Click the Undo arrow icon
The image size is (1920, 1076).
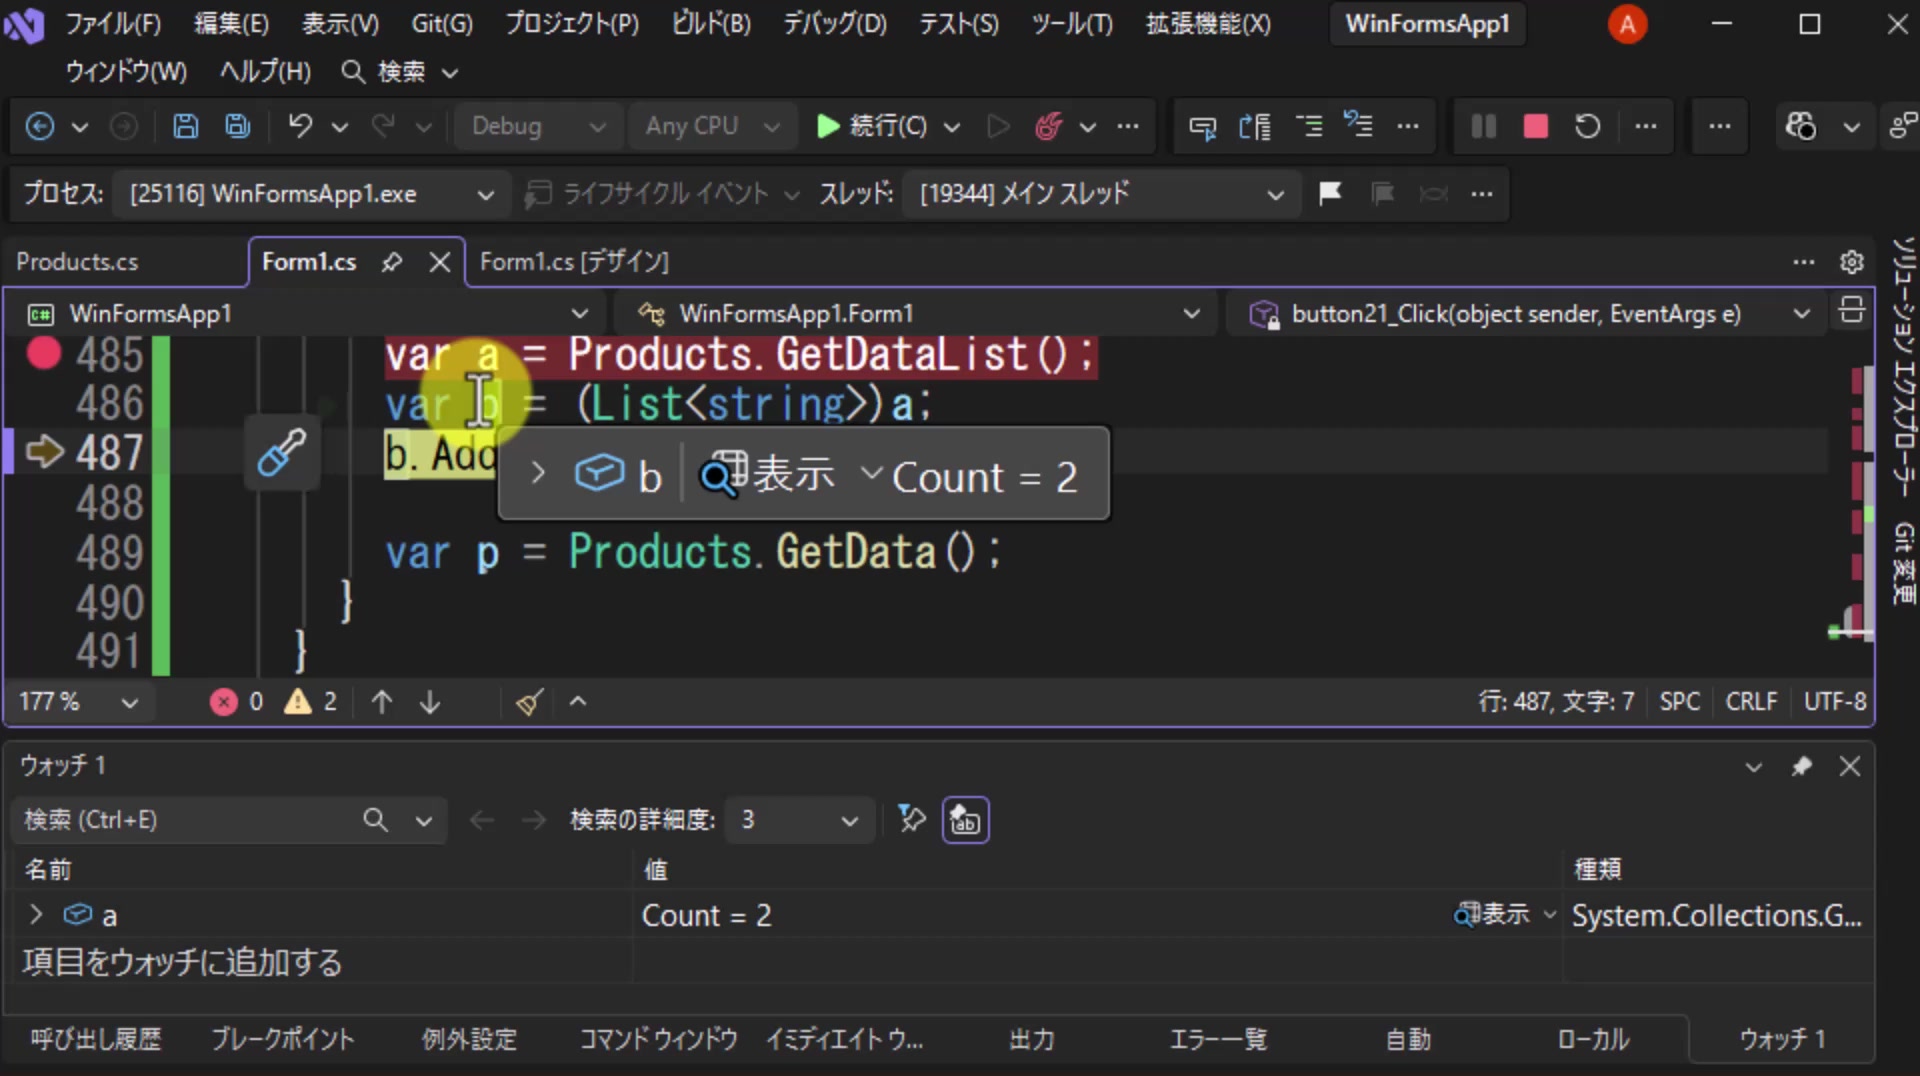tap(300, 126)
